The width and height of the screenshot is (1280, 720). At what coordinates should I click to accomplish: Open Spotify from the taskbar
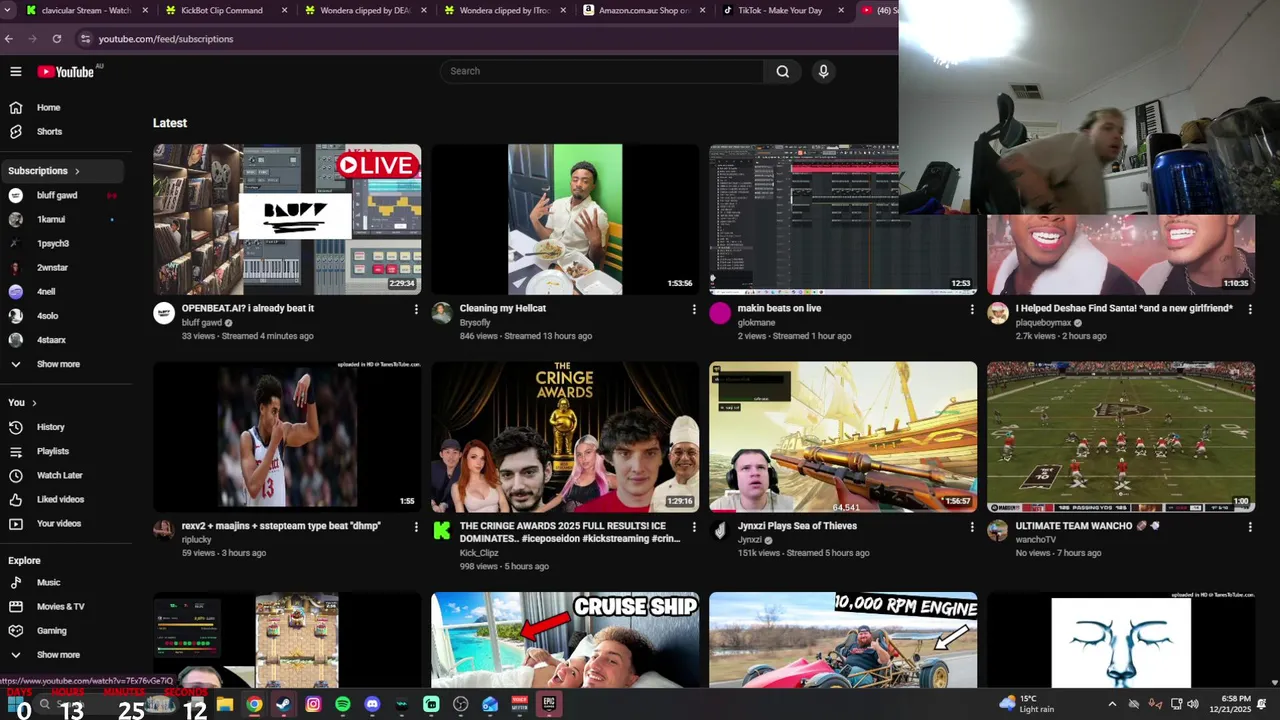point(343,704)
